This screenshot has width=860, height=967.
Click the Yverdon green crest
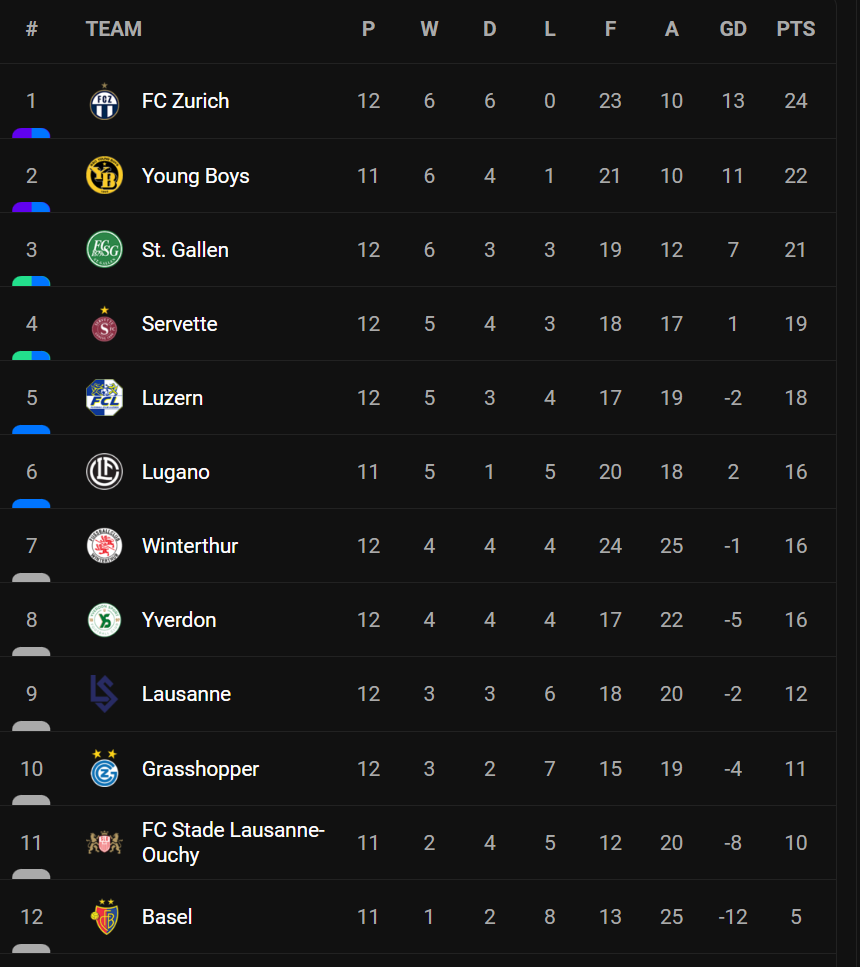coord(104,620)
